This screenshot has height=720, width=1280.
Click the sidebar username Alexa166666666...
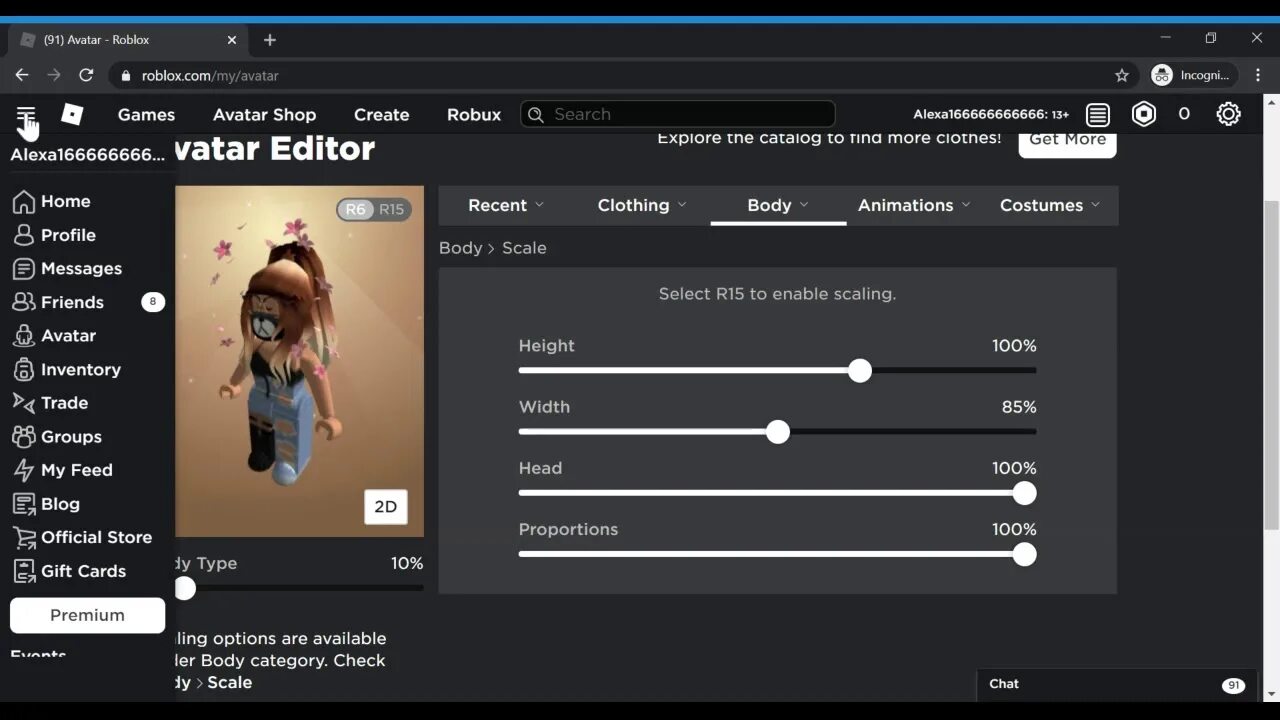(88, 154)
